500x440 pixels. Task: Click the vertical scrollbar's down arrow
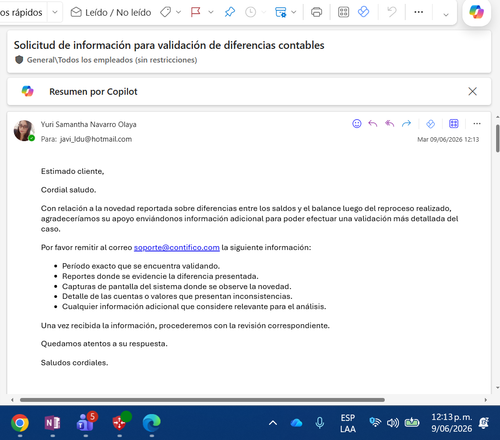(498, 388)
